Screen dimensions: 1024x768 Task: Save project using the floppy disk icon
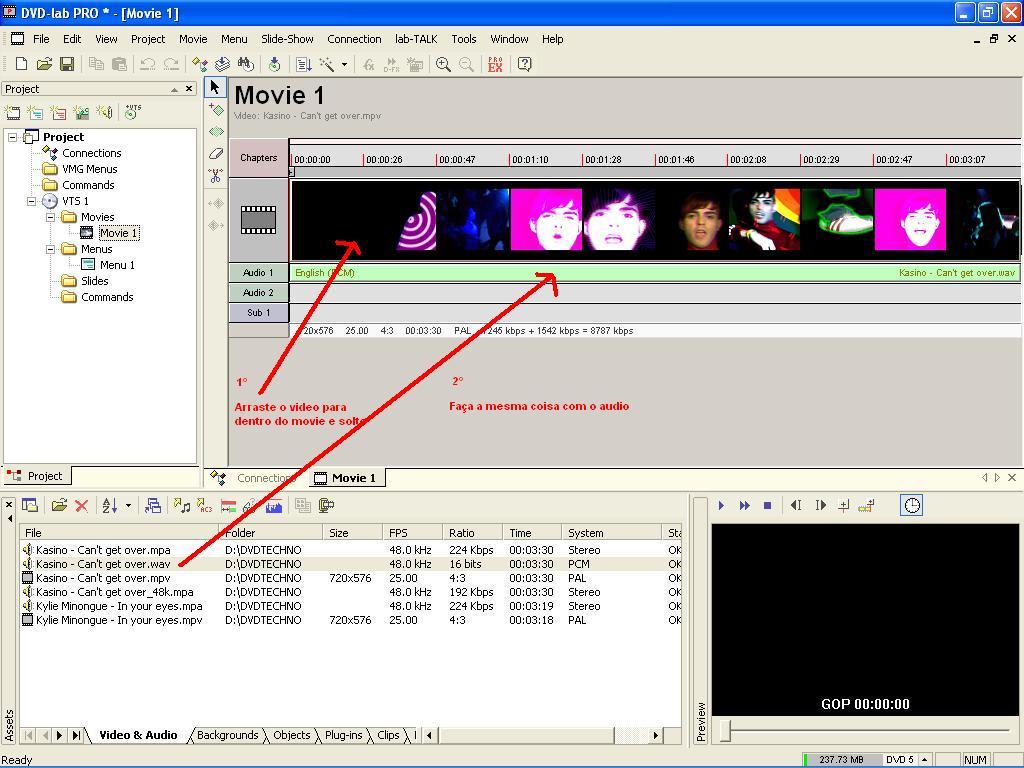[67, 64]
